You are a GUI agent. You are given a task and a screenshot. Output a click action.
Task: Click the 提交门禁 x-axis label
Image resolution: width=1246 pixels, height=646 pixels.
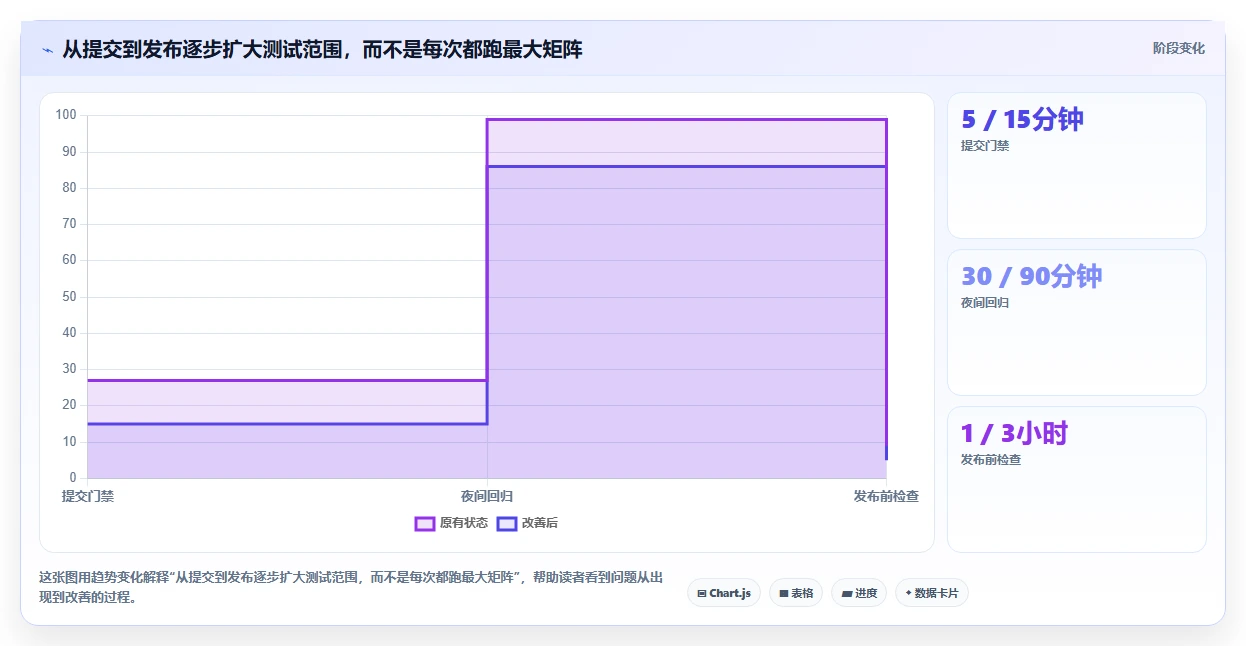[x=88, y=496]
